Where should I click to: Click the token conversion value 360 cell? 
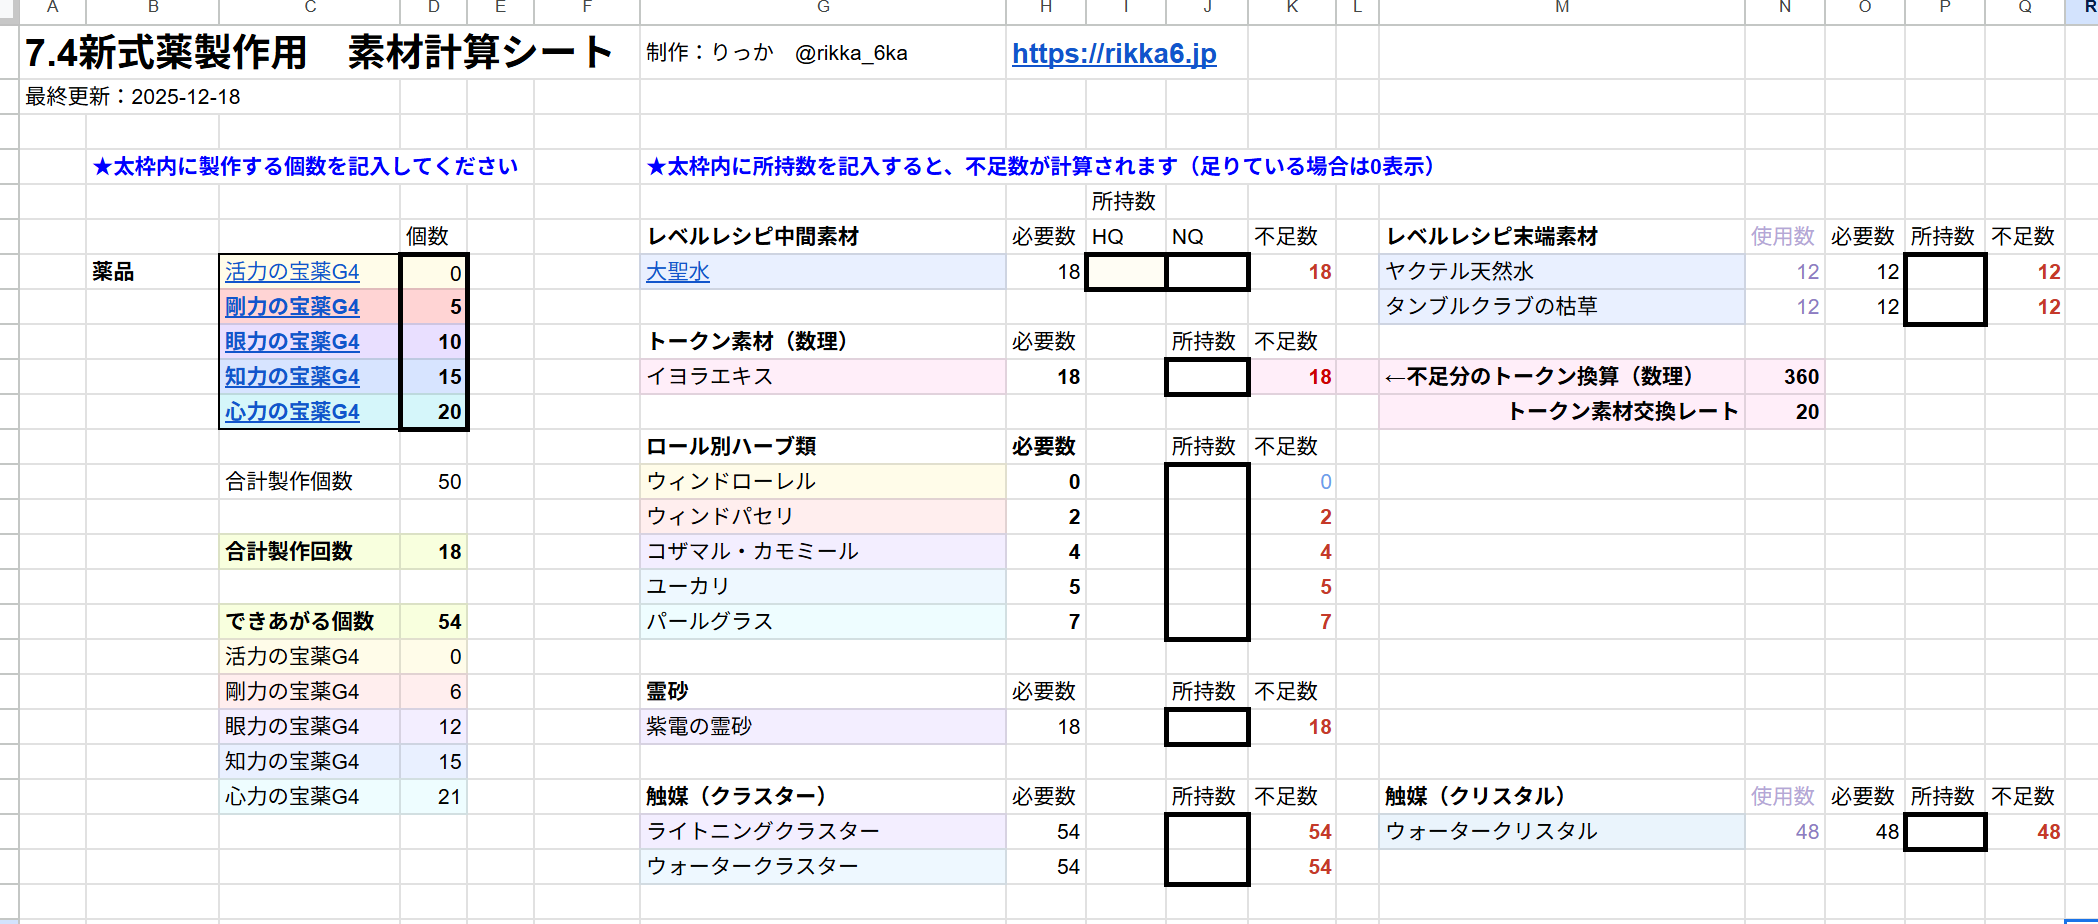(x=1785, y=377)
